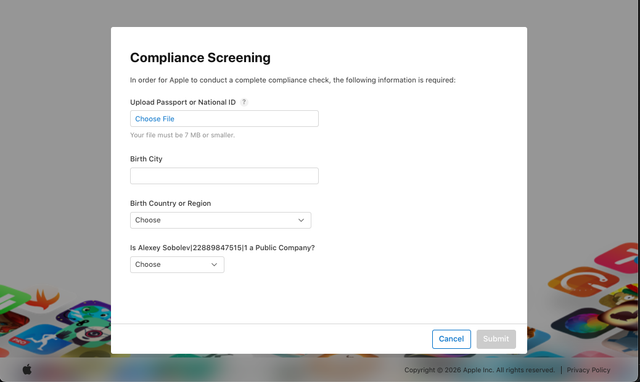Click the Upload Passport or National ID label
This screenshot has height=382, width=640.
(183, 102)
